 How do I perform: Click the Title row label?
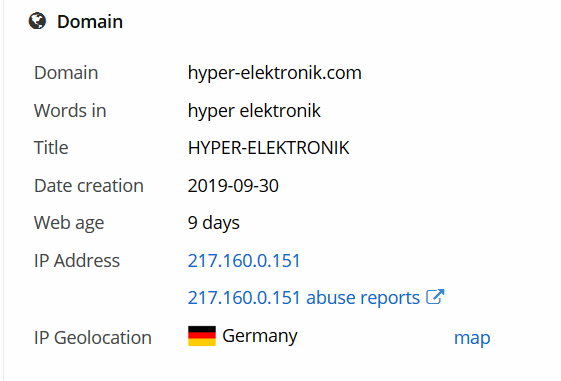(51, 148)
